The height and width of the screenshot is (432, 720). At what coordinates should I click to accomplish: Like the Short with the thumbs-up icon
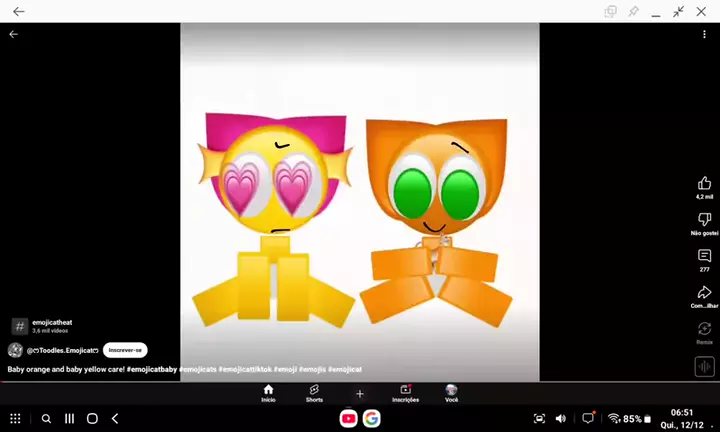pos(704,184)
